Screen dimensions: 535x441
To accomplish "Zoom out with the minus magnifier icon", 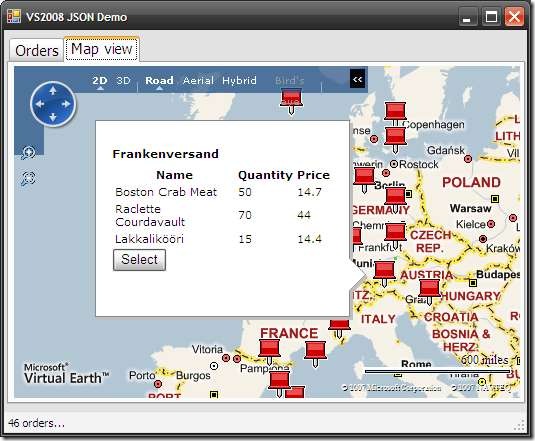I will click(28, 178).
